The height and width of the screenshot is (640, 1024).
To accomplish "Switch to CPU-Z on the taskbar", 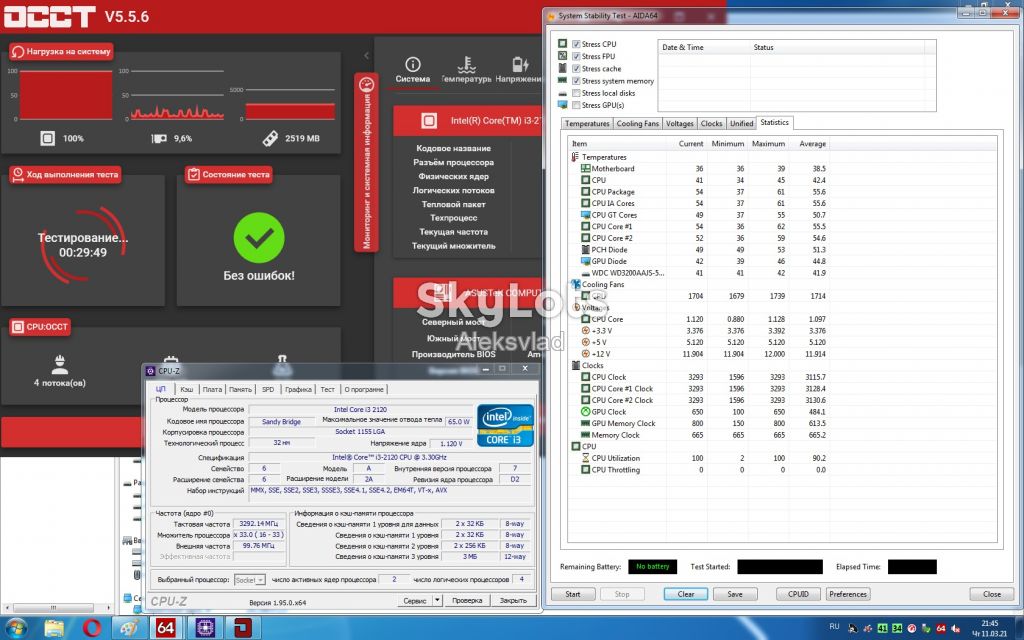I will 205,628.
